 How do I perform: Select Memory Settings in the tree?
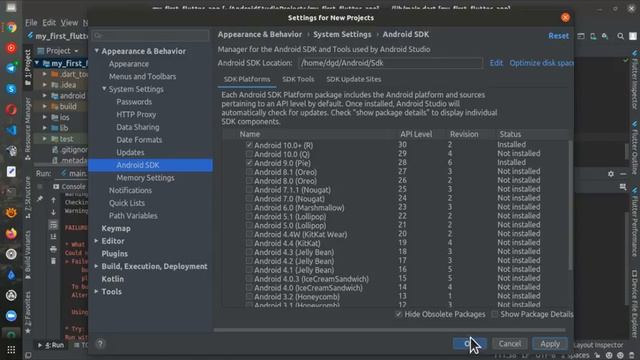[145, 178]
